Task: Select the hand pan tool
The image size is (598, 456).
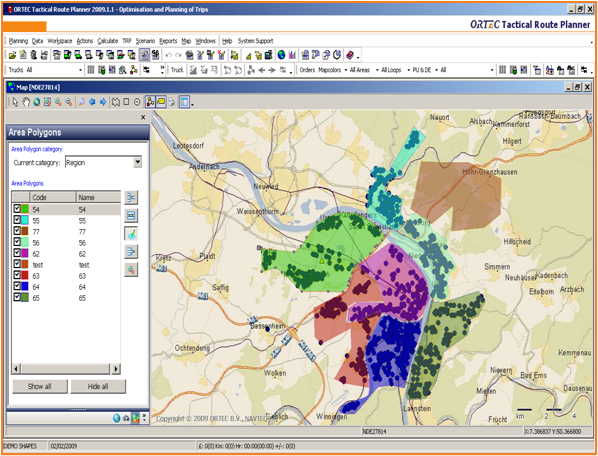Action: click(26, 102)
